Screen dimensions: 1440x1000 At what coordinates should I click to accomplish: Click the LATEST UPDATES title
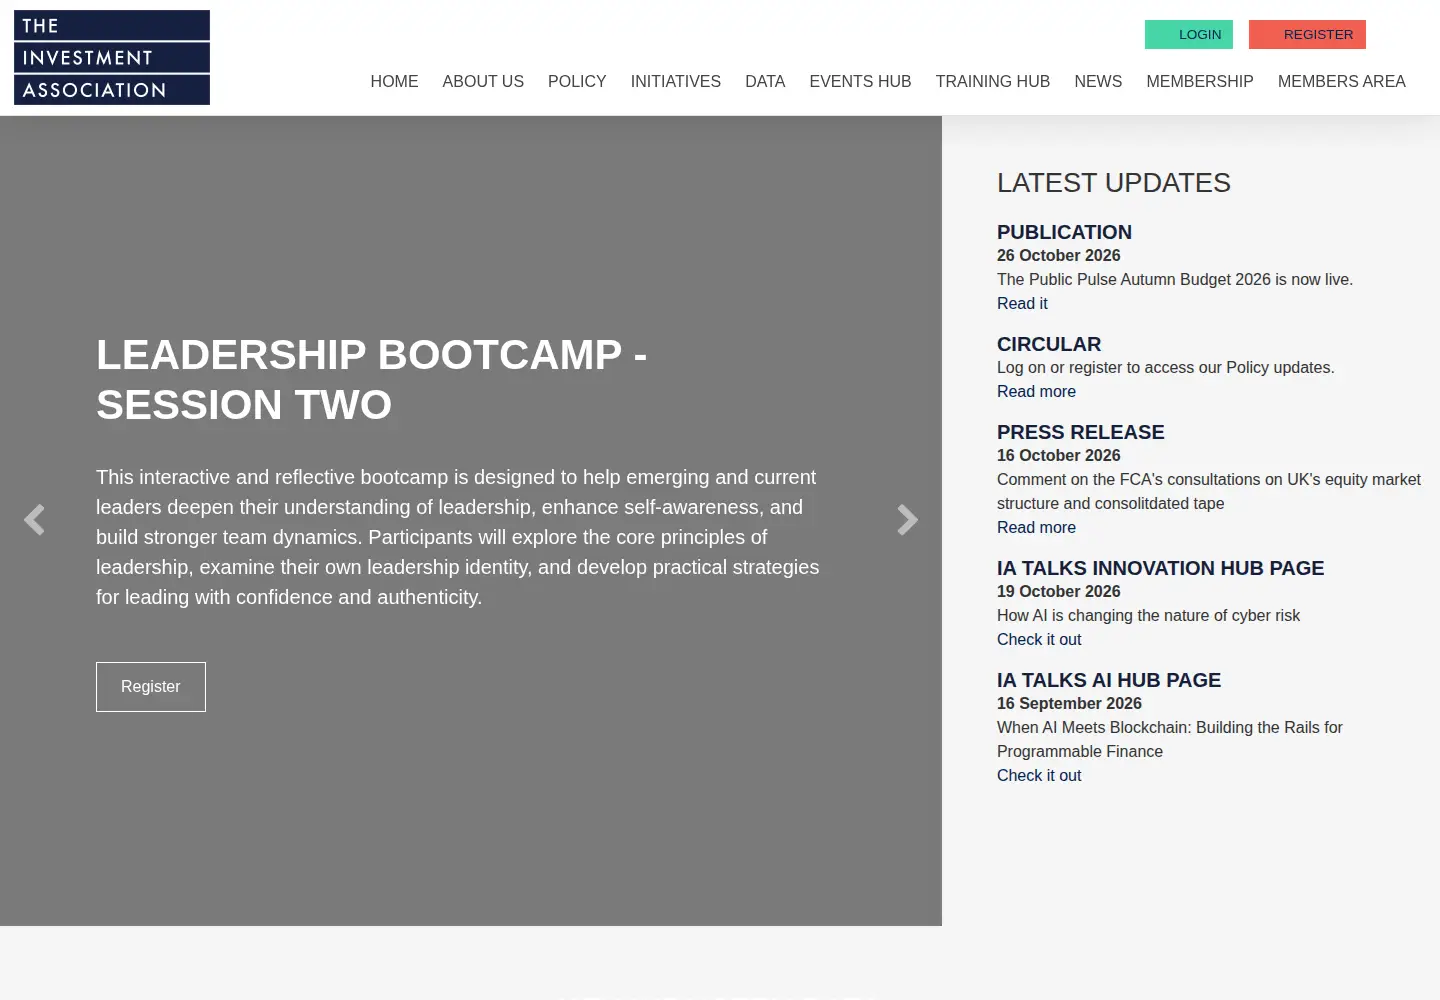point(1114,183)
